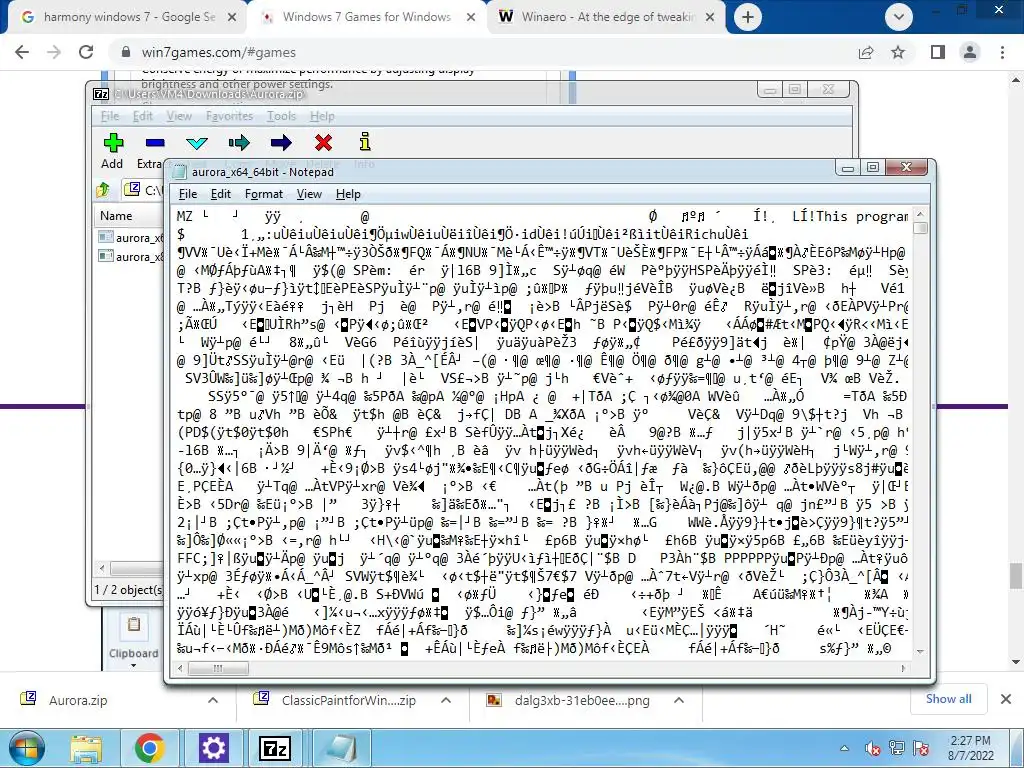This screenshot has height=768, width=1024.
Task: Click Chrome back arrow
Action: (x=22, y=52)
